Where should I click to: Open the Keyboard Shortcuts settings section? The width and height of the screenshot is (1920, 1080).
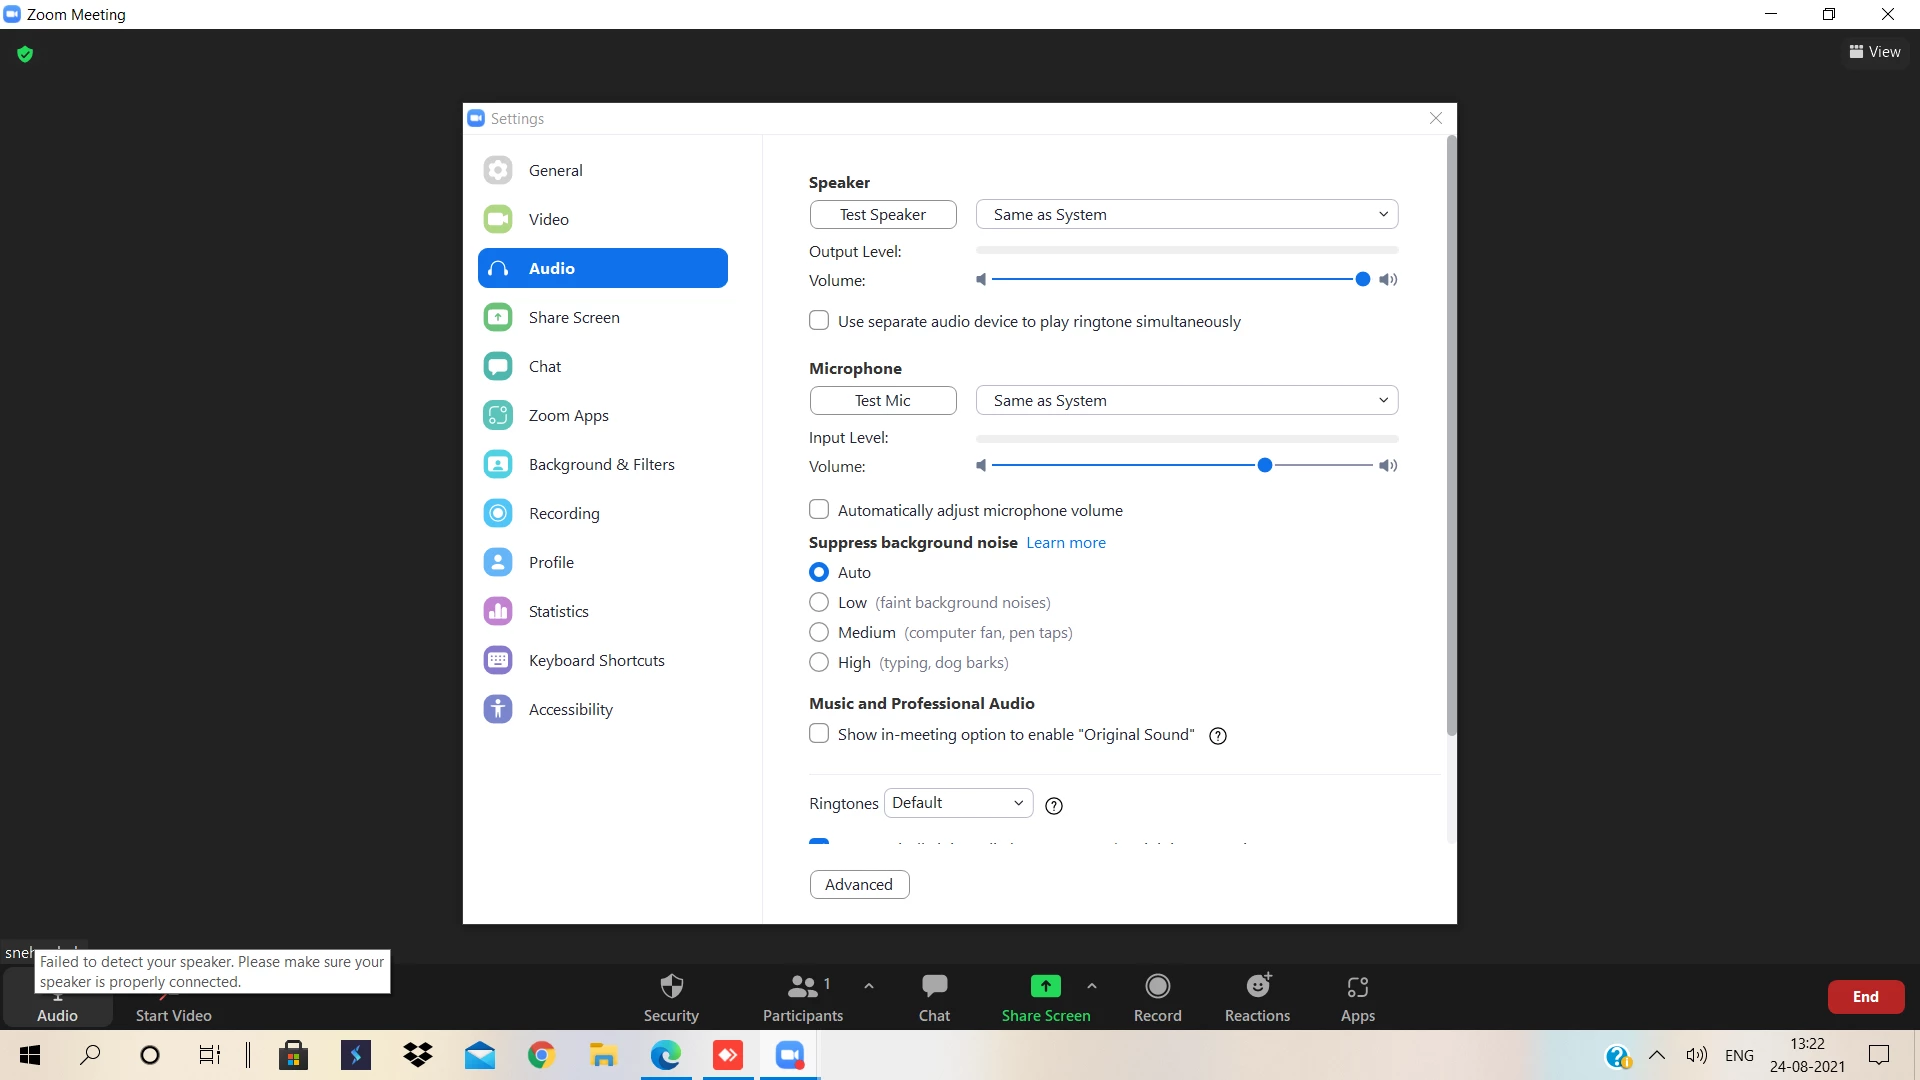(596, 660)
